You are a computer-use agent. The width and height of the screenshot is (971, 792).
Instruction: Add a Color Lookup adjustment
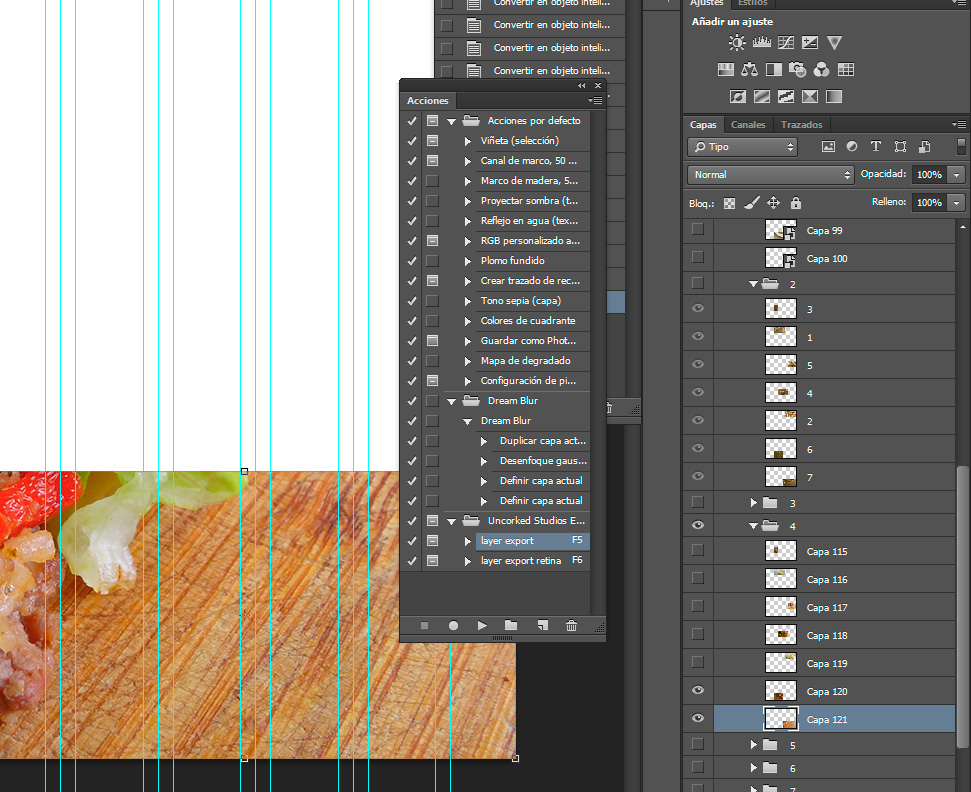846,69
